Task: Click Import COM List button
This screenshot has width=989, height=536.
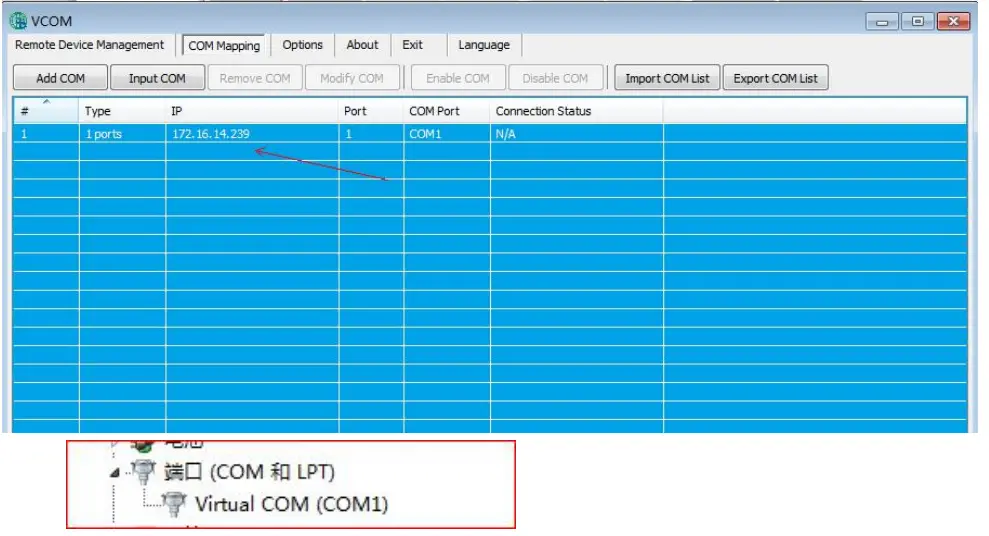Action: click(x=667, y=78)
